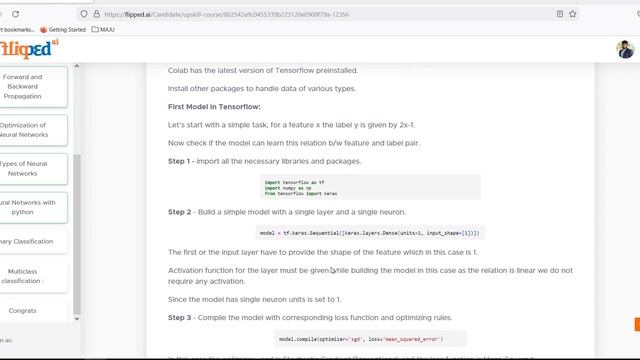640x360 pixels.
Task: Open Getting Started bookmark
Action: point(63,29)
